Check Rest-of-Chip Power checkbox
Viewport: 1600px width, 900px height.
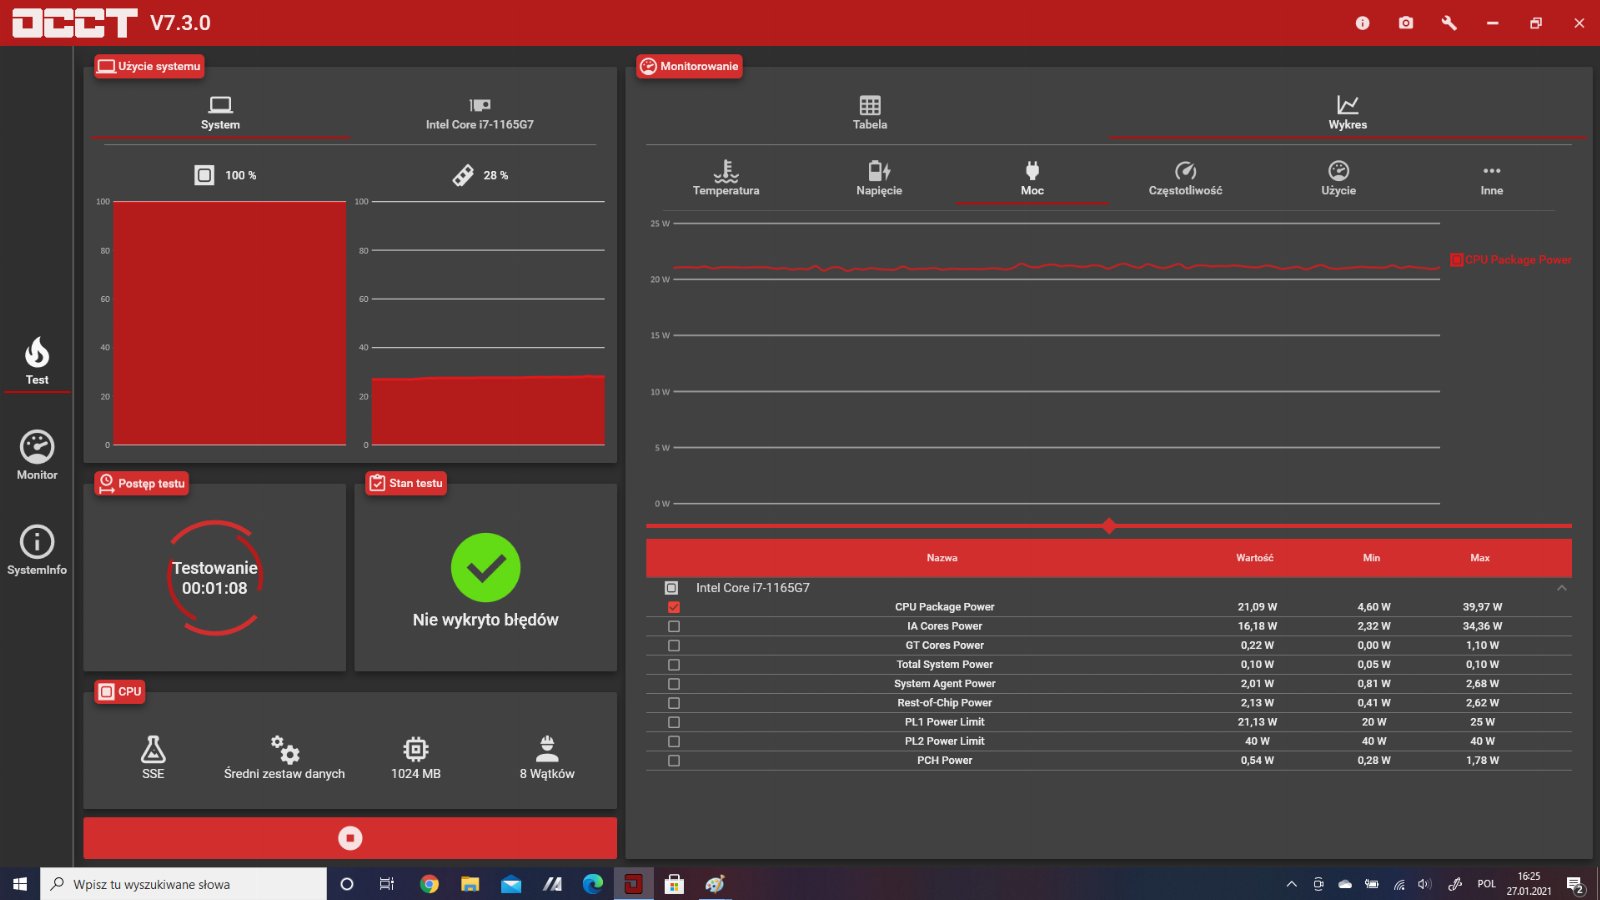pos(674,703)
